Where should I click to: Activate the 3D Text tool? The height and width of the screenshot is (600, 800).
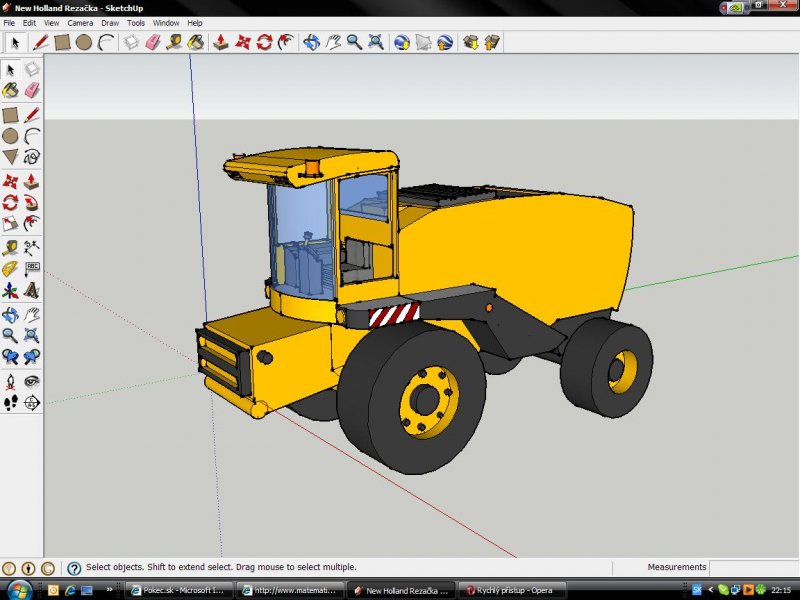32,291
